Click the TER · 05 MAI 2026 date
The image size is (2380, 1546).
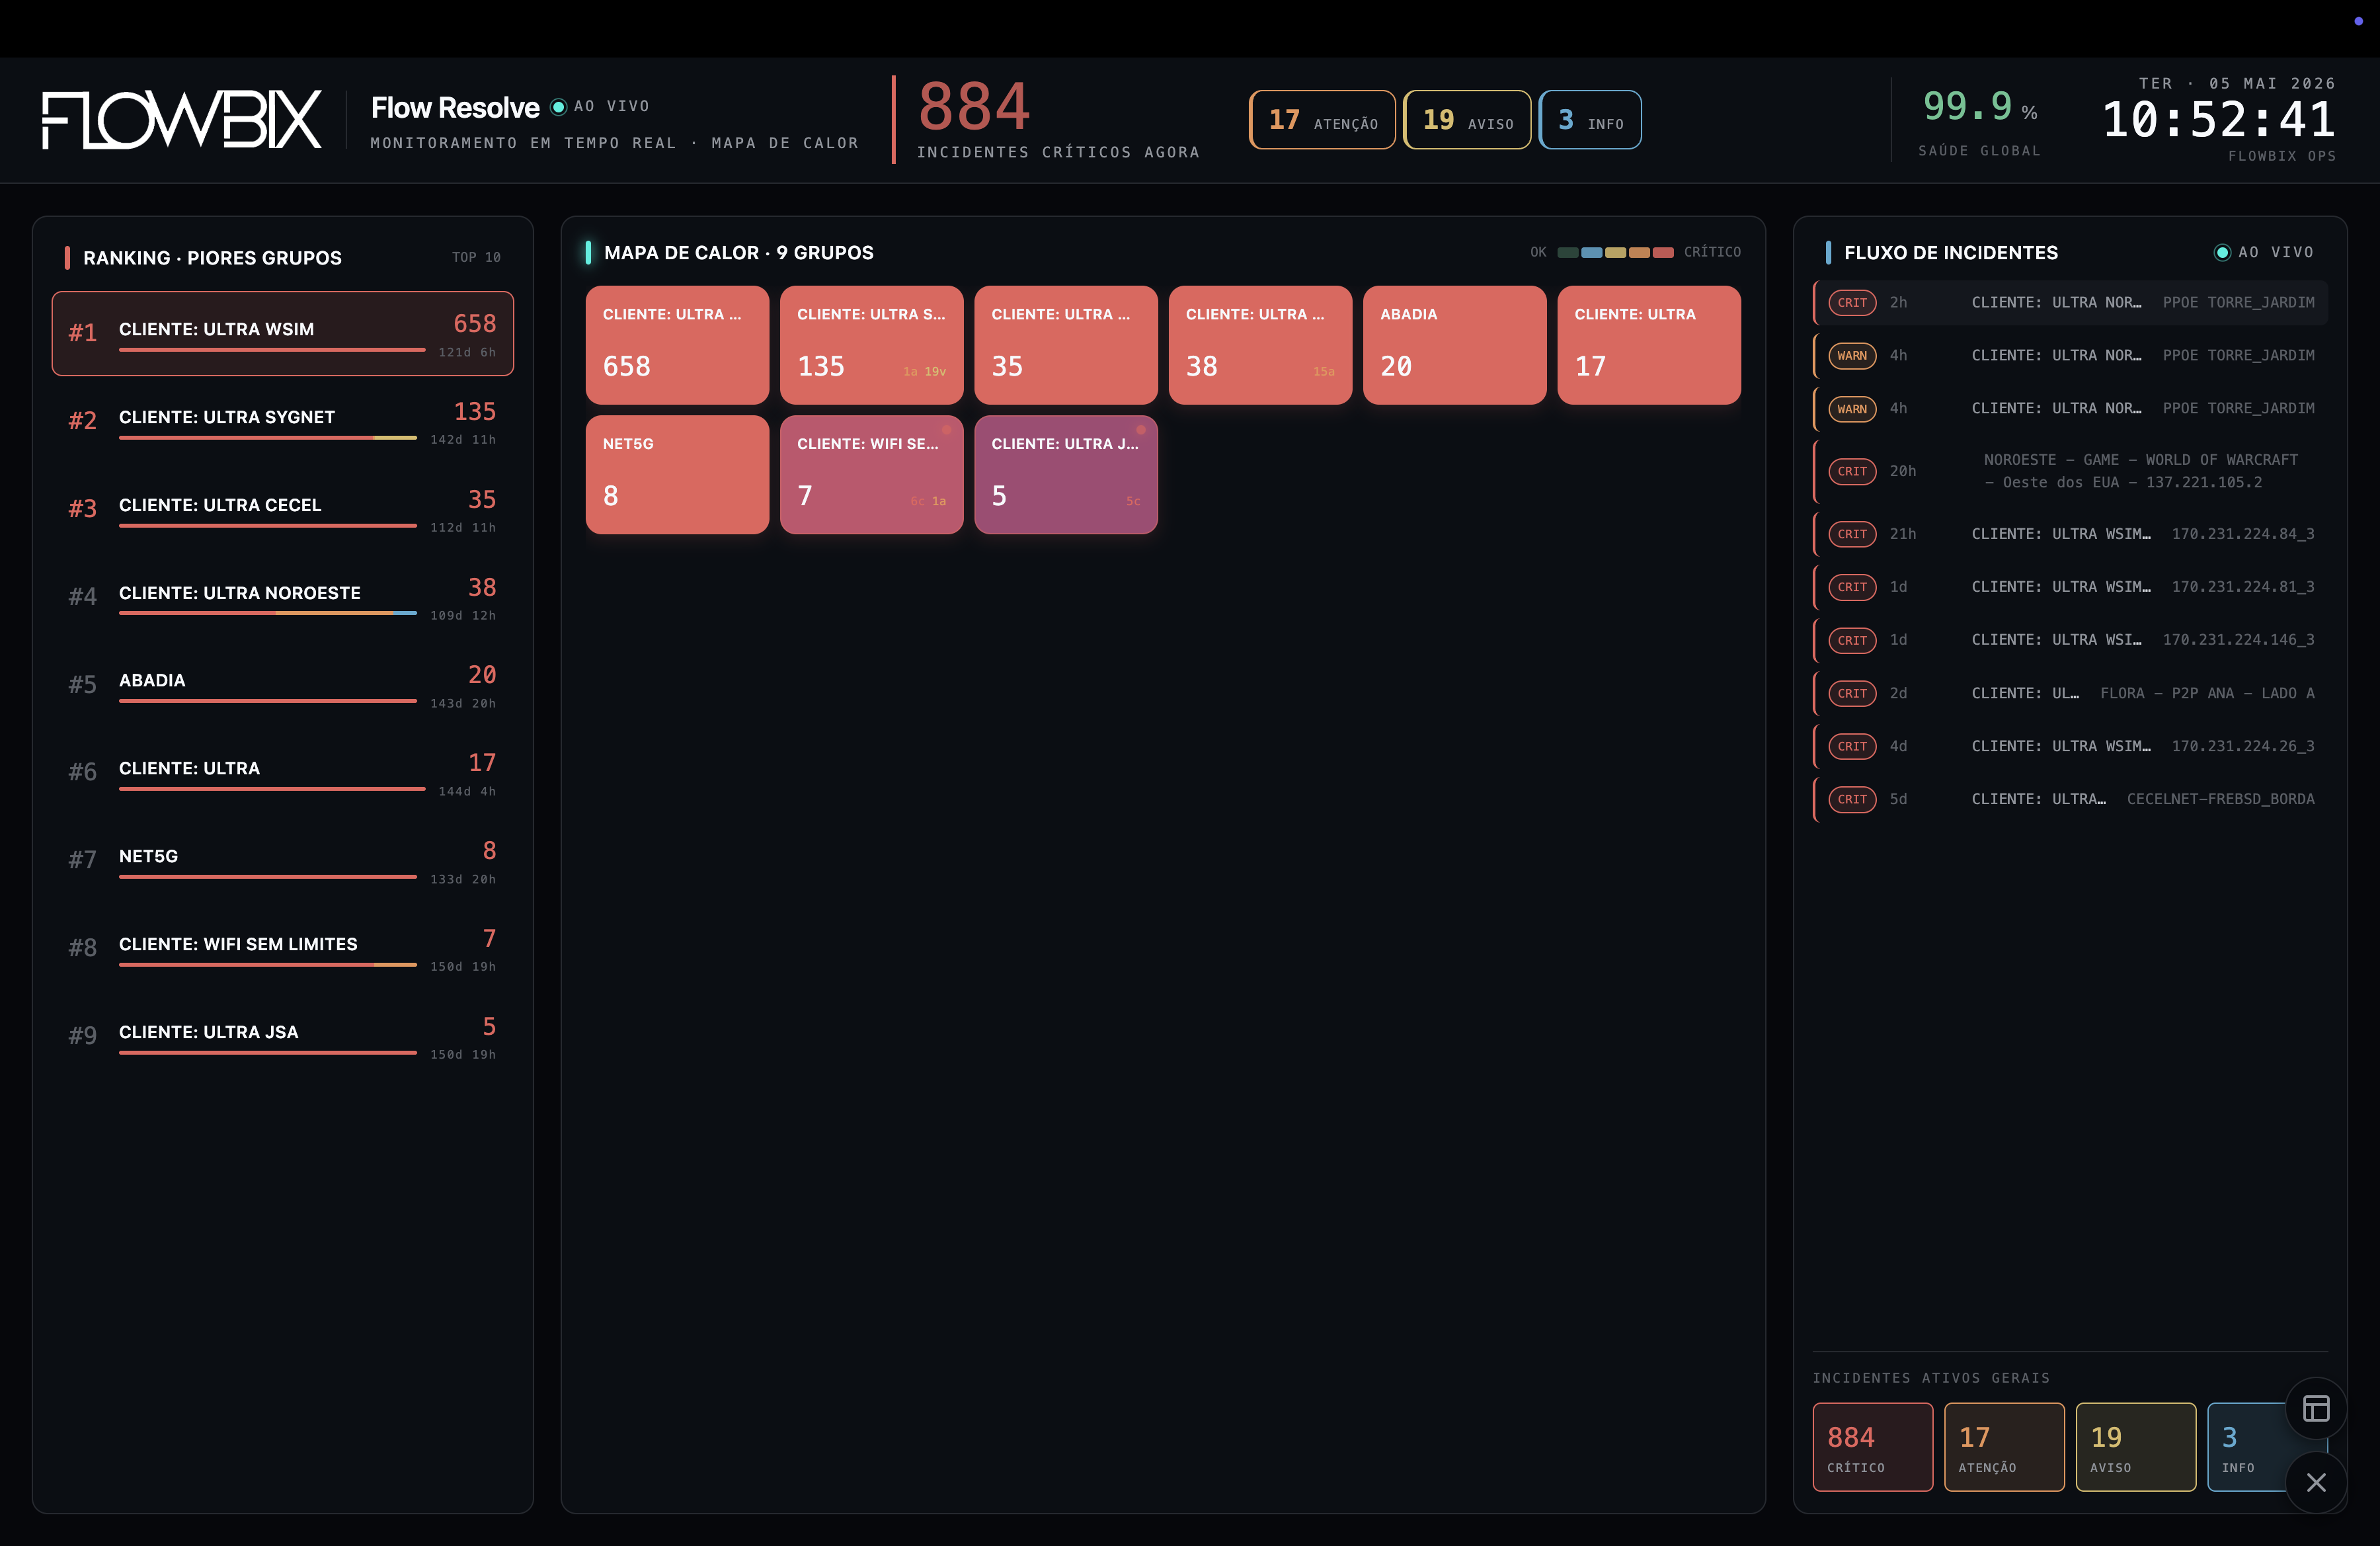[2237, 83]
